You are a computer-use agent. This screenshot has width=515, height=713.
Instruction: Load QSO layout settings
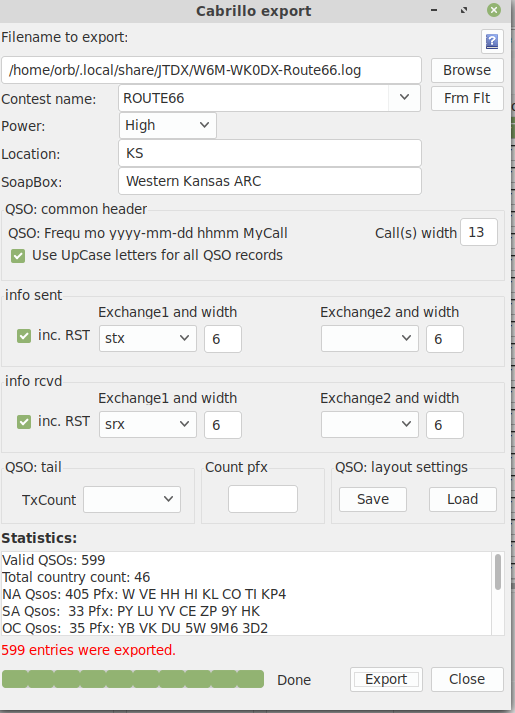(x=463, y=499)
